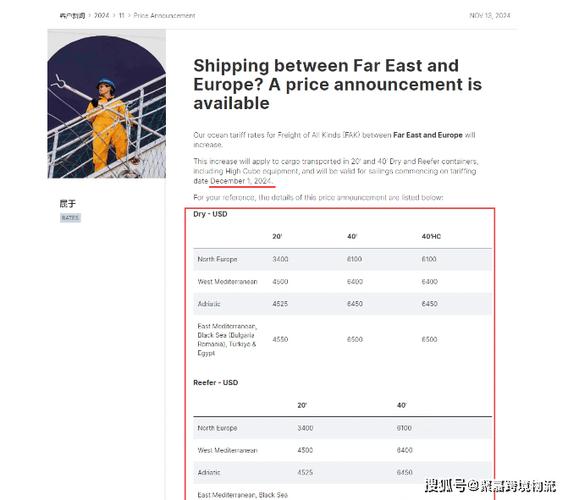
Task: Click bold Far East and Europe text
Action: point(428,135)
